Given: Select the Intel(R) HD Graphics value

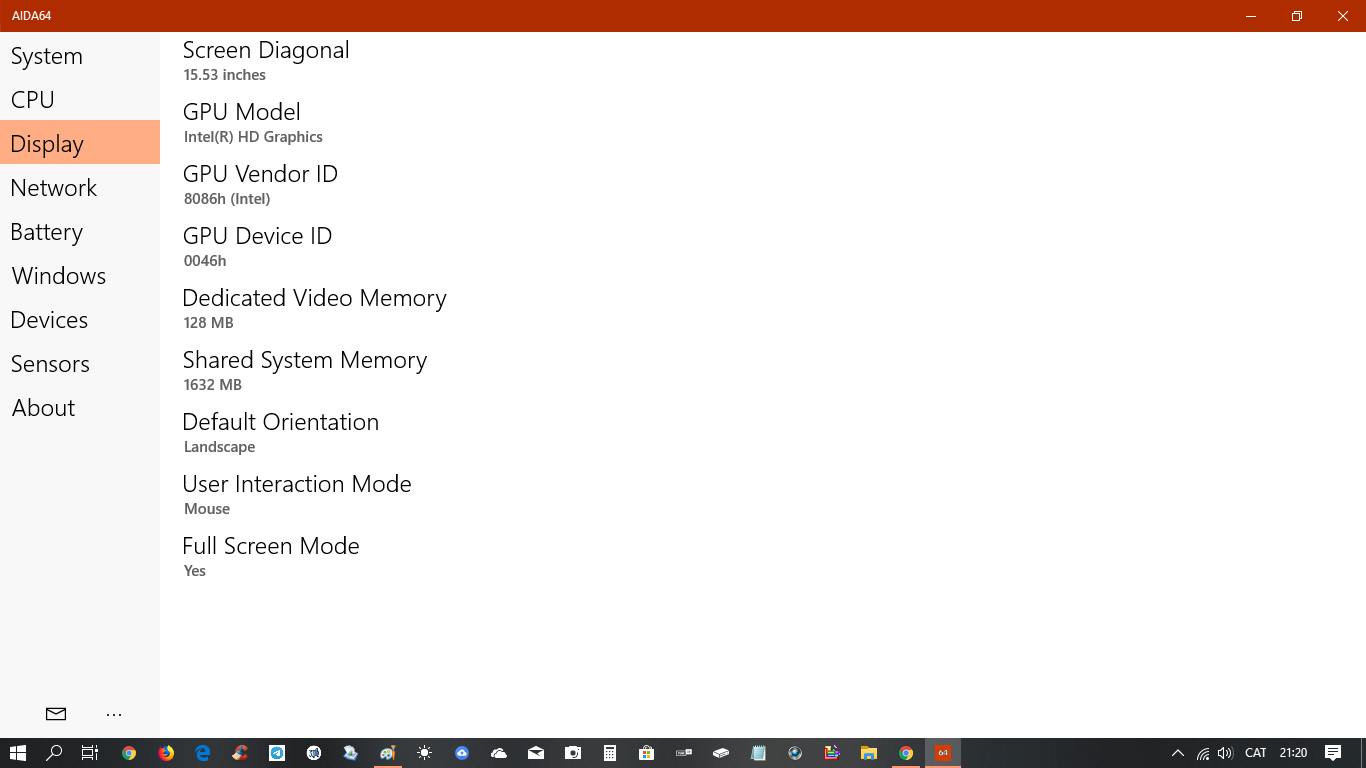Looking at the screenshot, I should (x=253, y=137).
